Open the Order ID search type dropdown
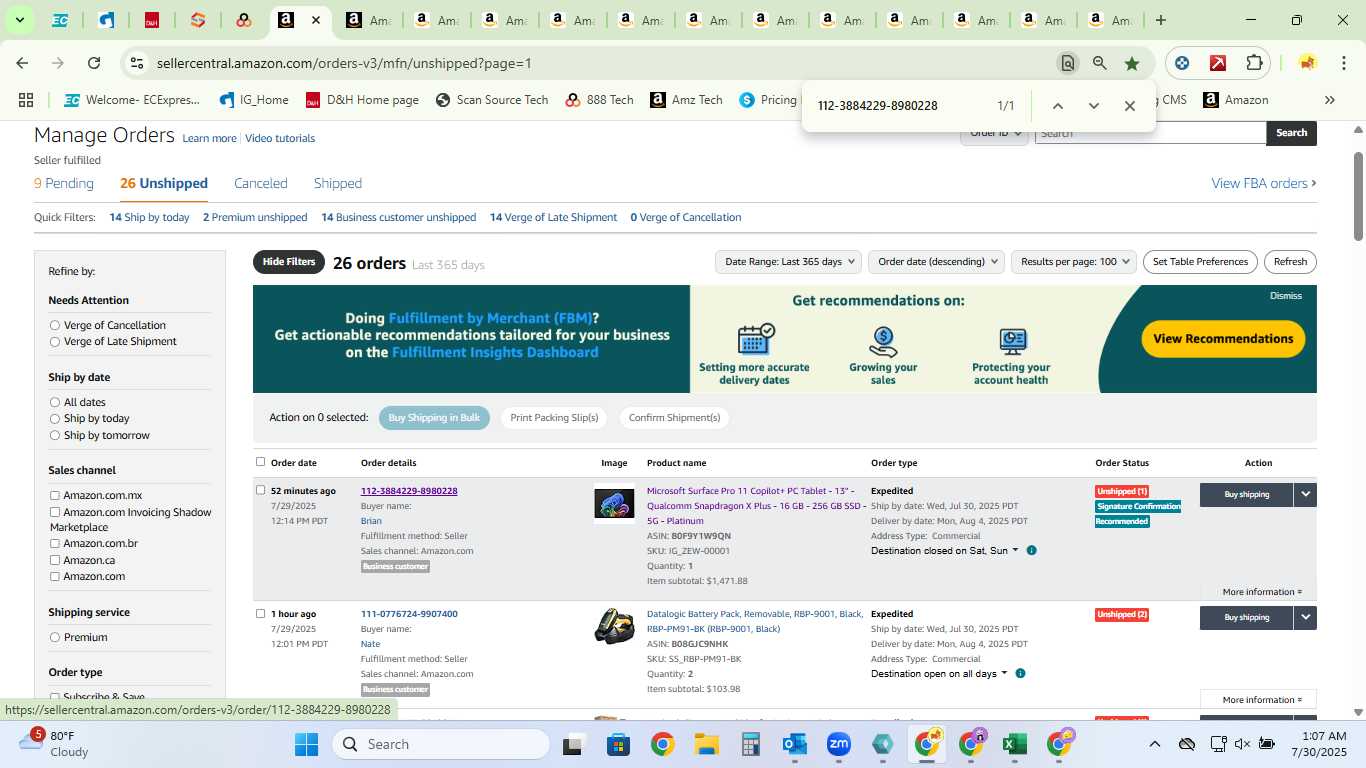 point(995,134)
